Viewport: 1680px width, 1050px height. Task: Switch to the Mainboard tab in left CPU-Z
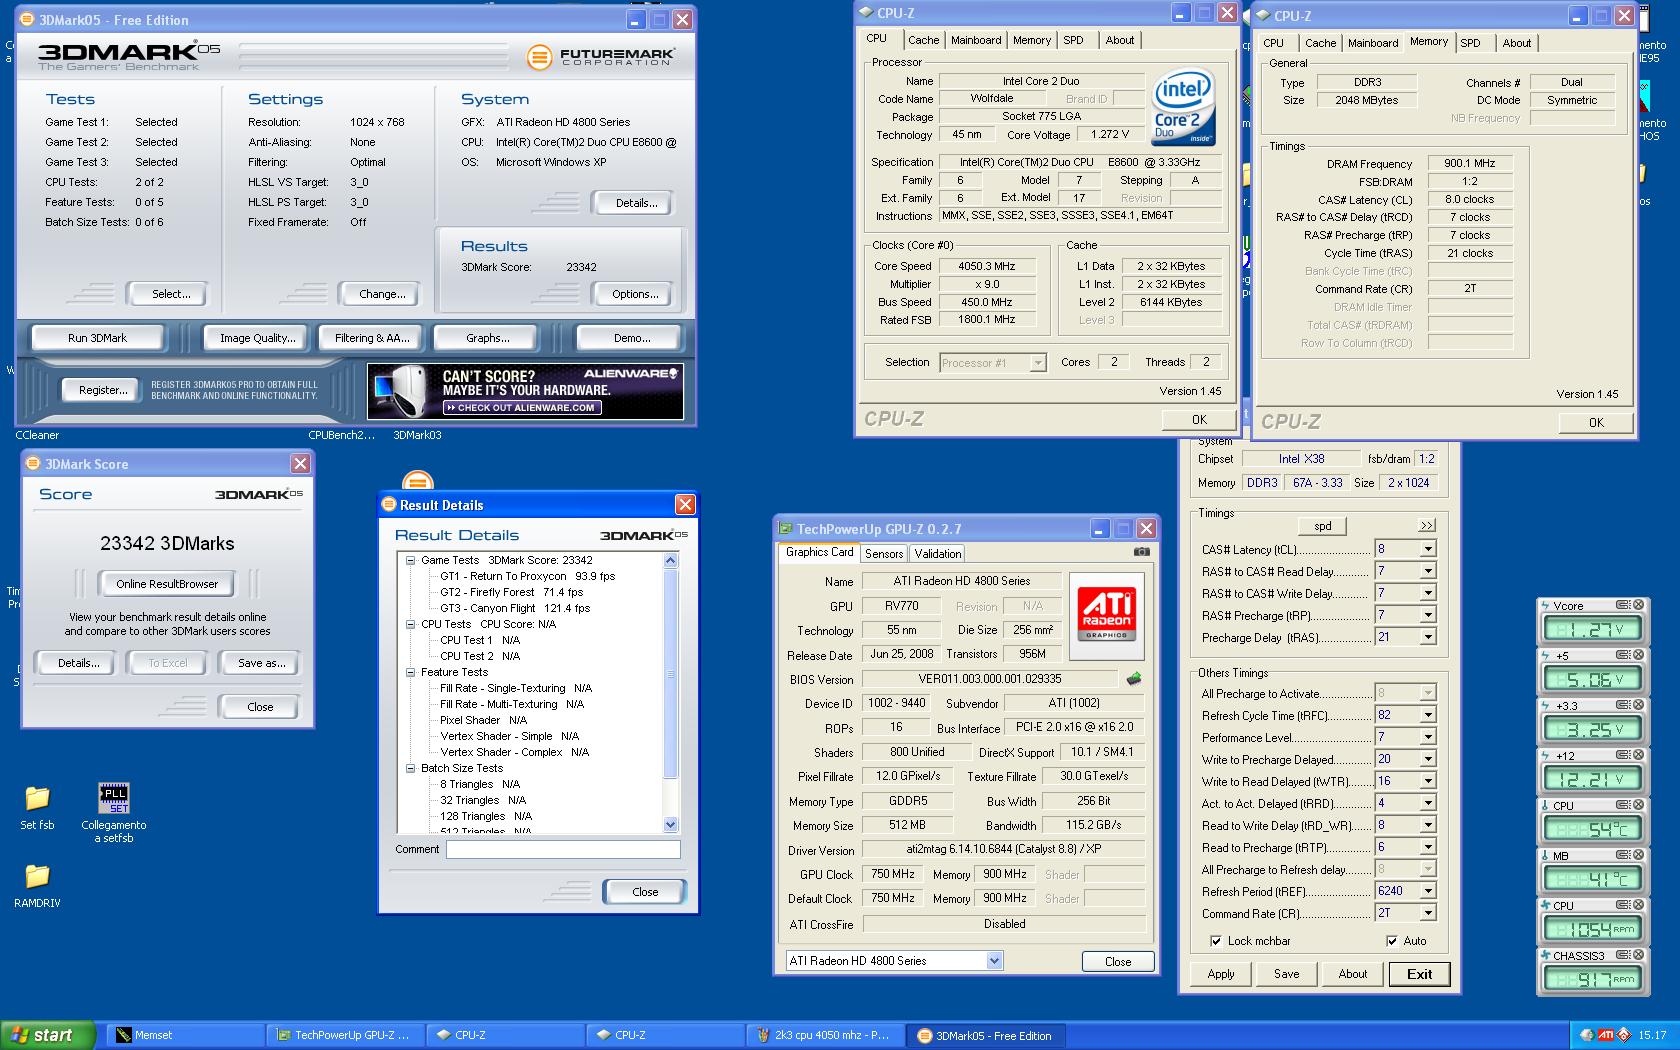(x=976, y=40)
